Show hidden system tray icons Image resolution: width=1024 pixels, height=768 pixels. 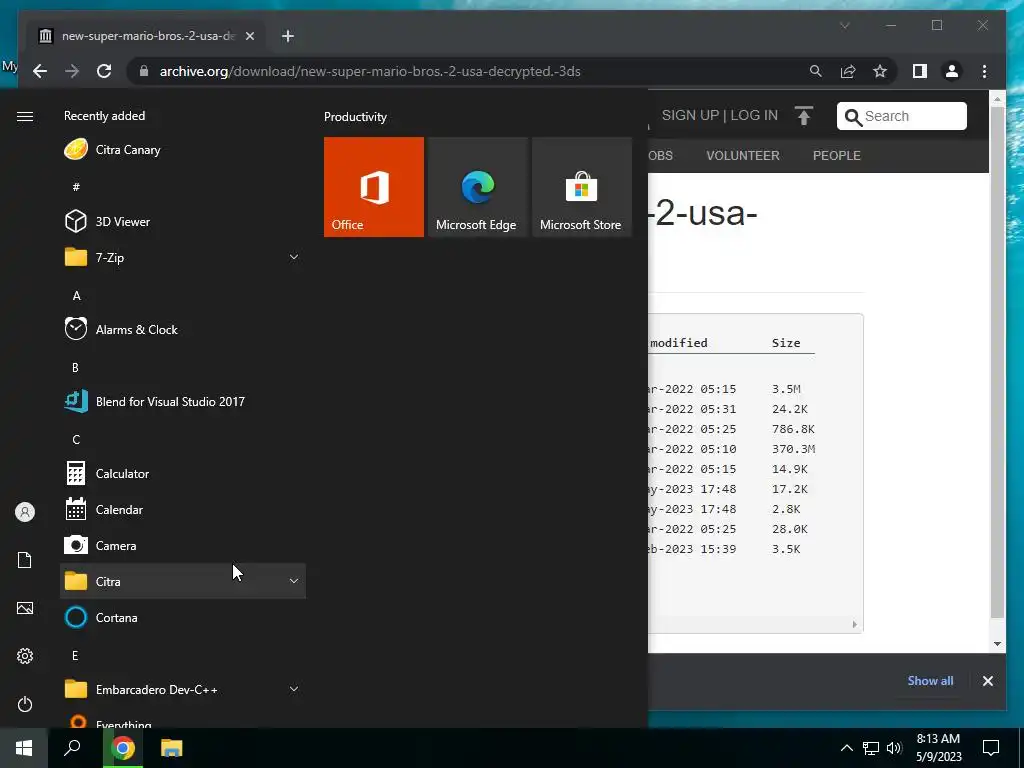tap(846, 748)
